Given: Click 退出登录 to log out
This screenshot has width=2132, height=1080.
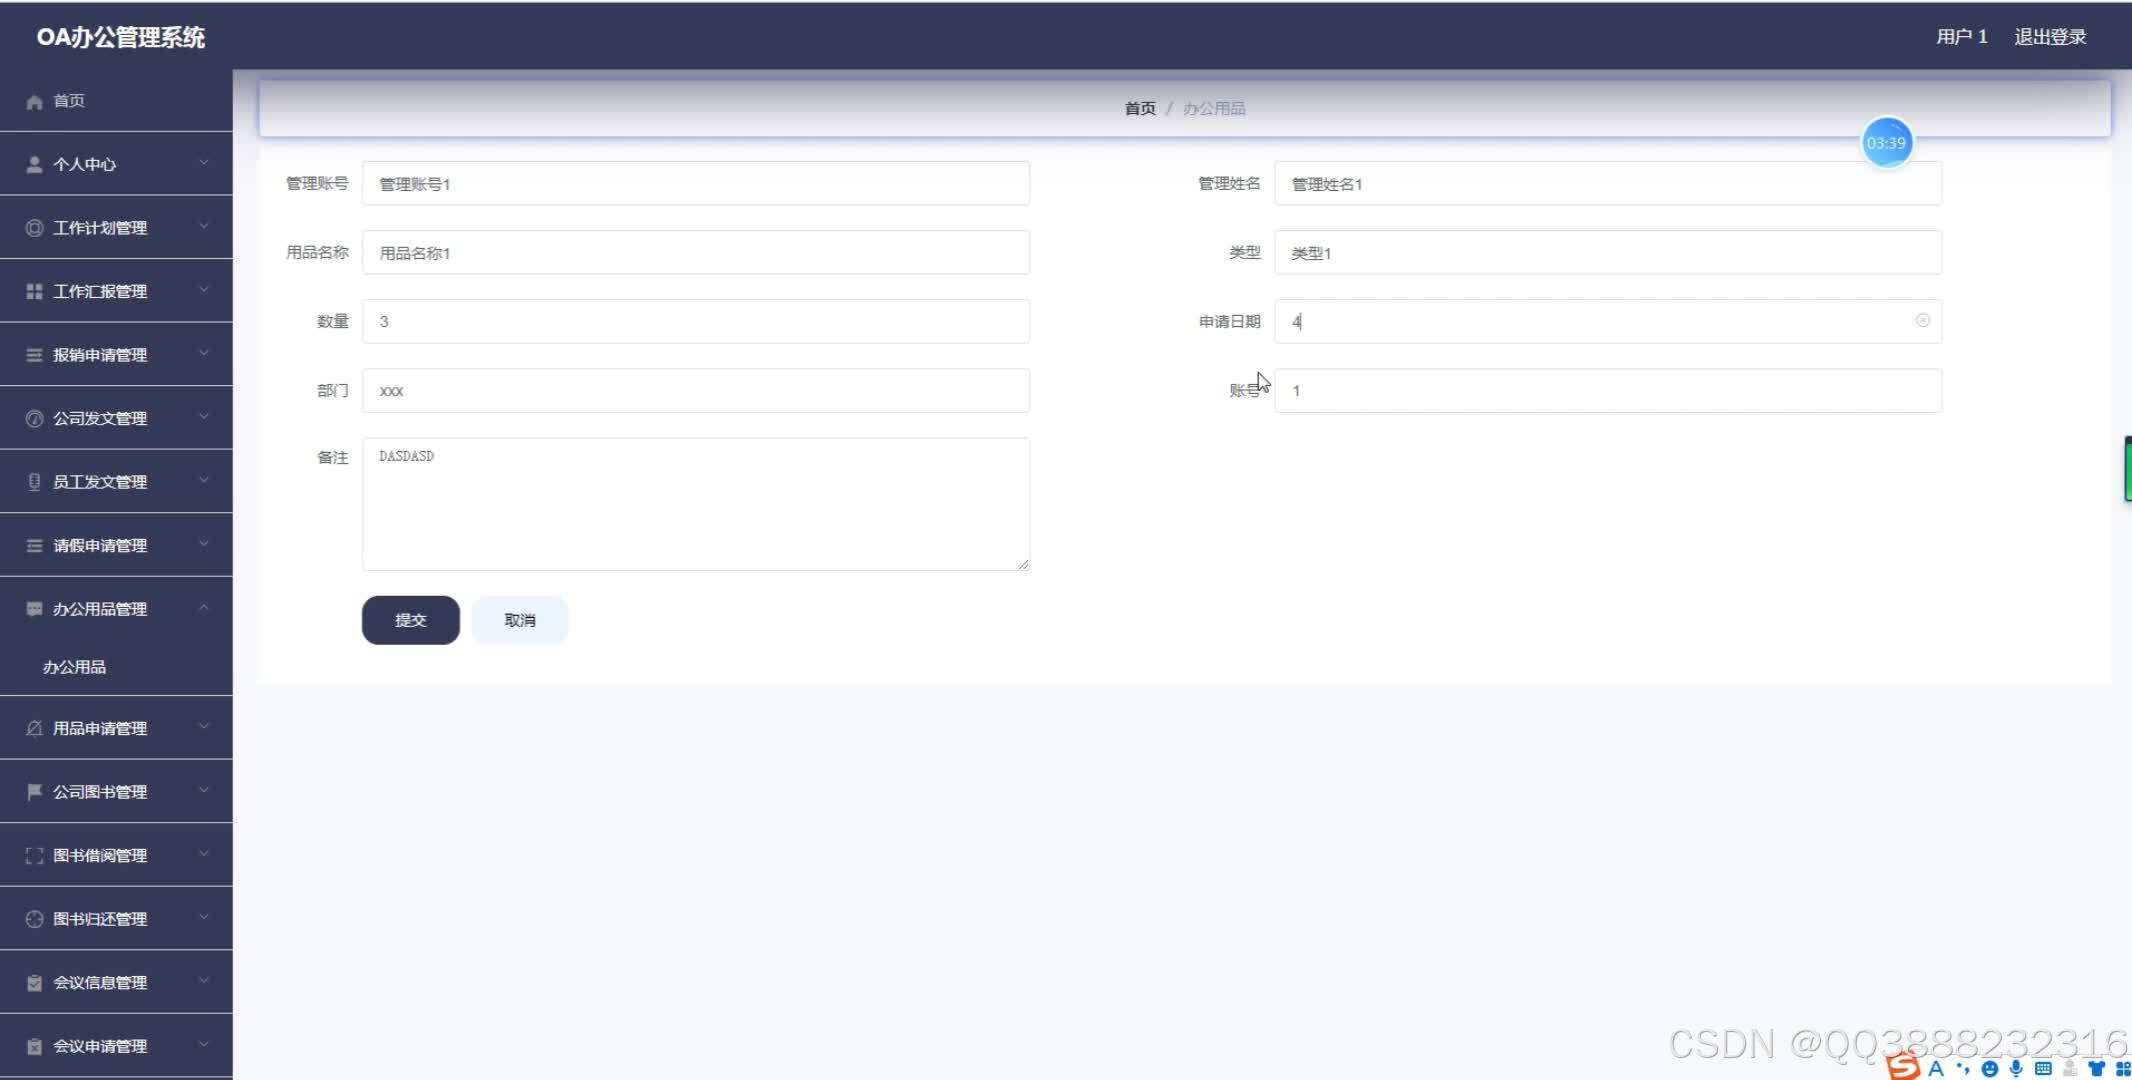Looking at the screenshot, I should coord(2049,36).
